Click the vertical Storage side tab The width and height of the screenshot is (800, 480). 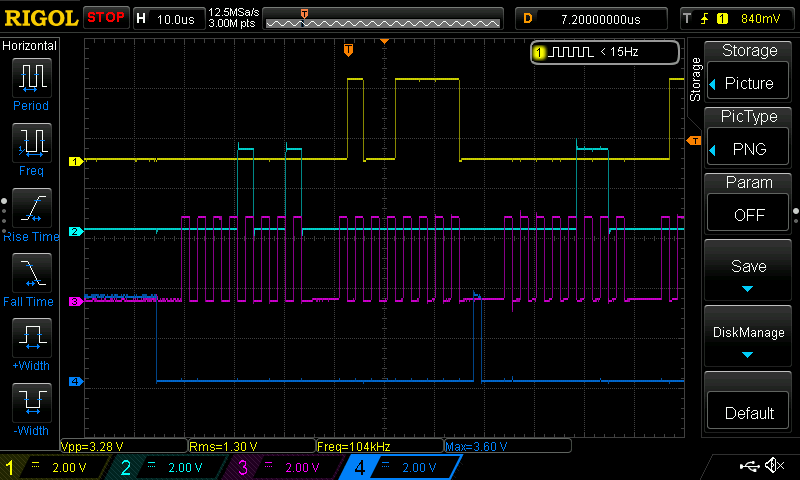point(695,80)
